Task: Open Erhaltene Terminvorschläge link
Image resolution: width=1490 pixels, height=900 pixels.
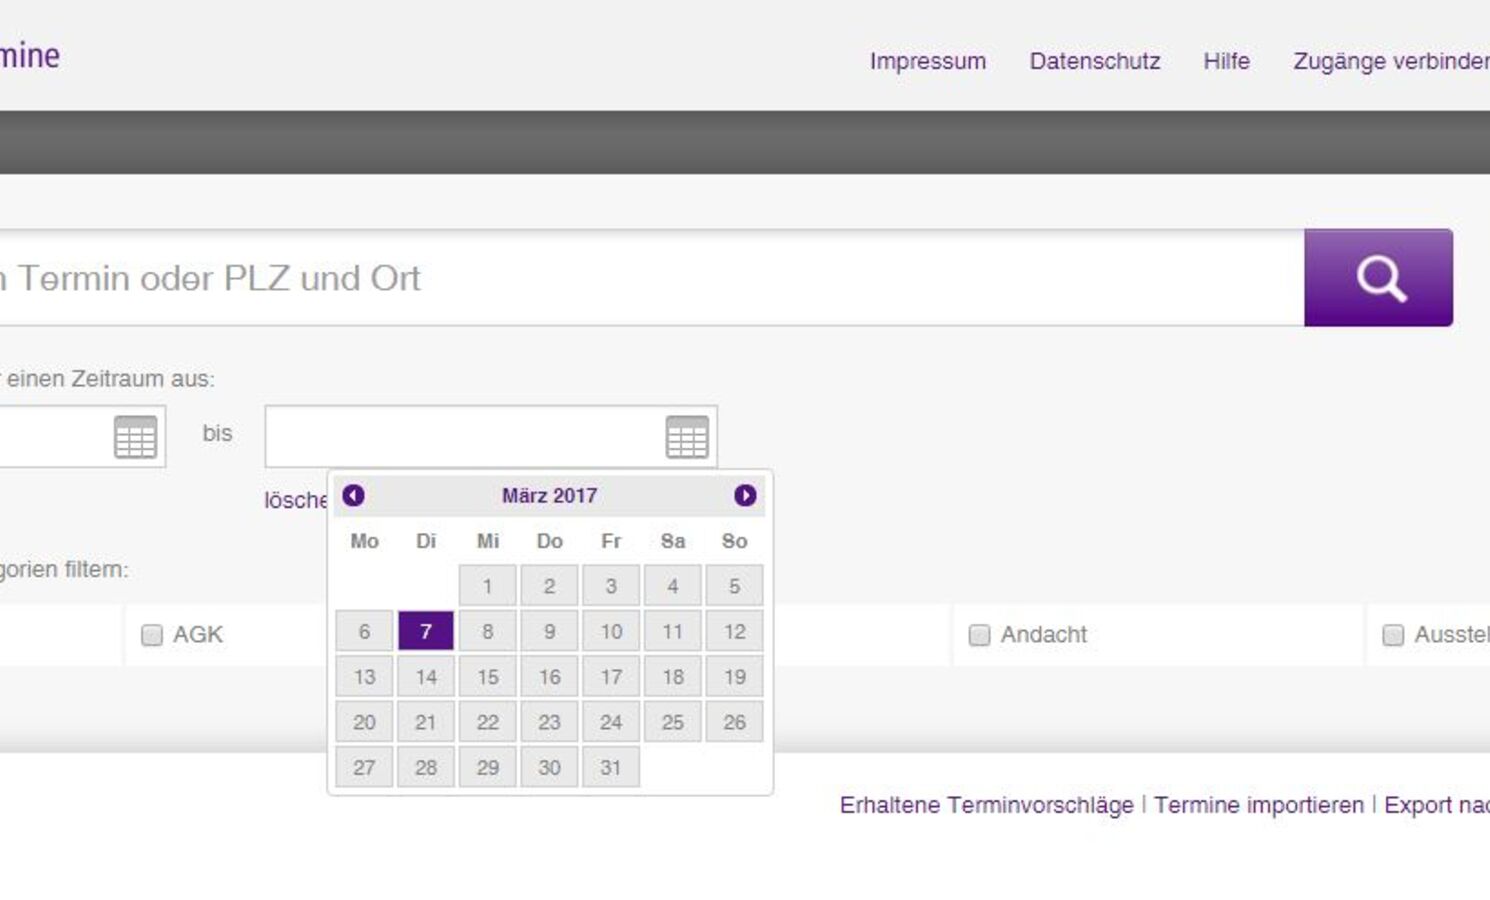Action: pyautogui.click(x=986, y=805)
